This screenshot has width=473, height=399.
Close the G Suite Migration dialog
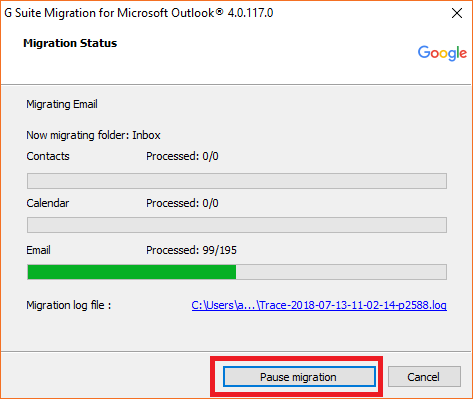pyautogui.click(x=457, y=13)
